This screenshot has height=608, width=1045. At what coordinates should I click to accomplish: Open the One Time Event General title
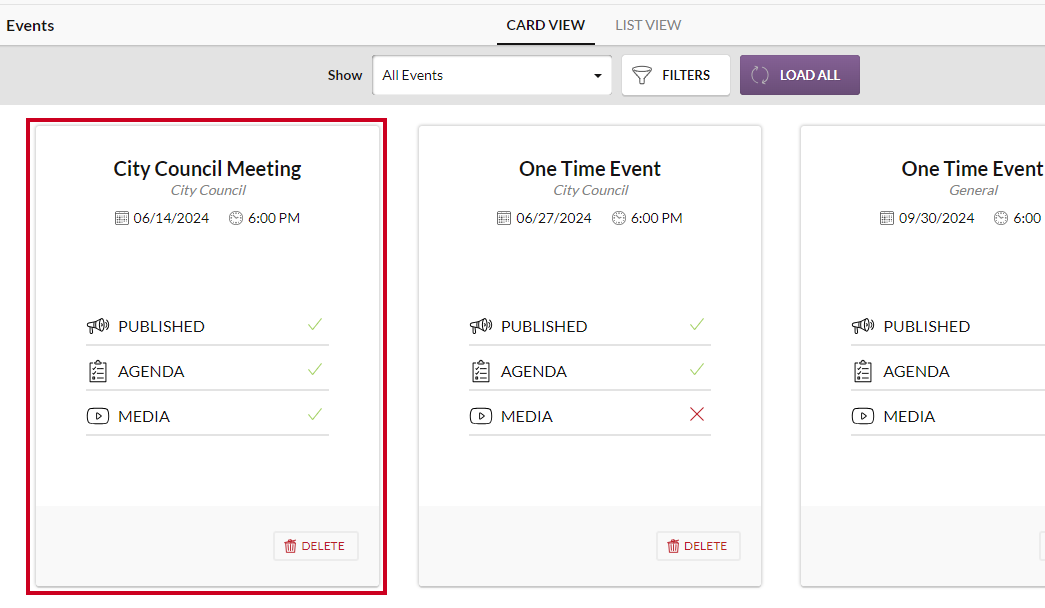[x=972, y=169]
